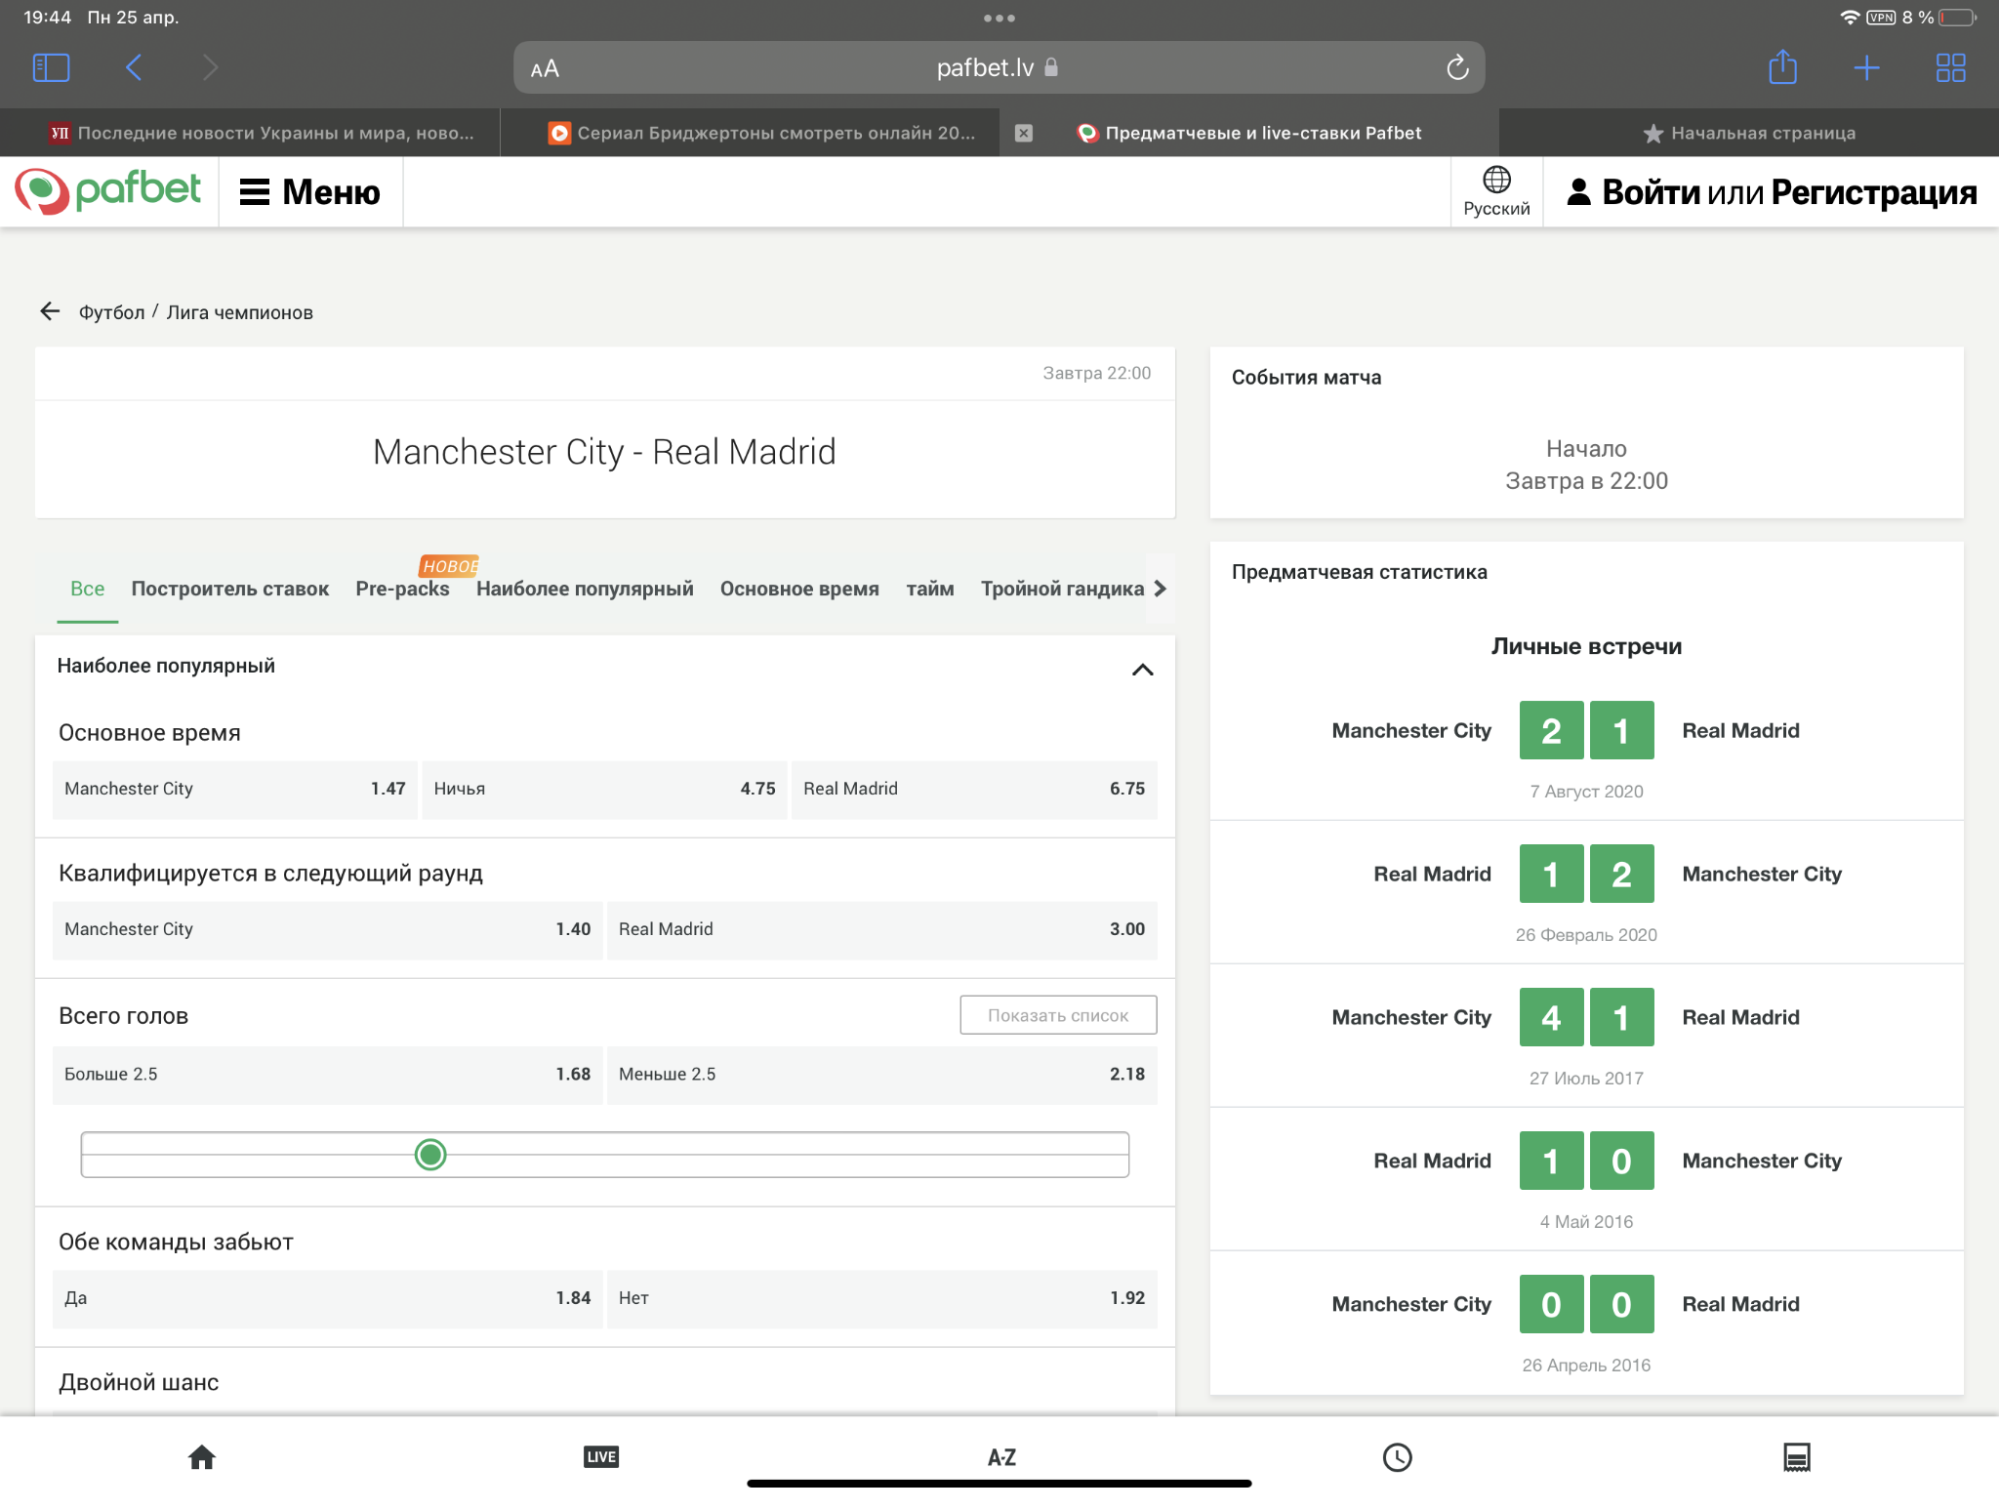Select Нет for both teams to score
This screenshot has width=1999, height=1499.
[x=882, y=1299]
